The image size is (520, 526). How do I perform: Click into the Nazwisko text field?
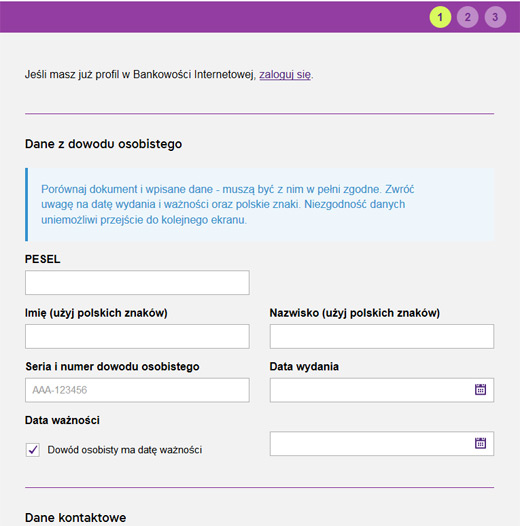tap(382, 336)
